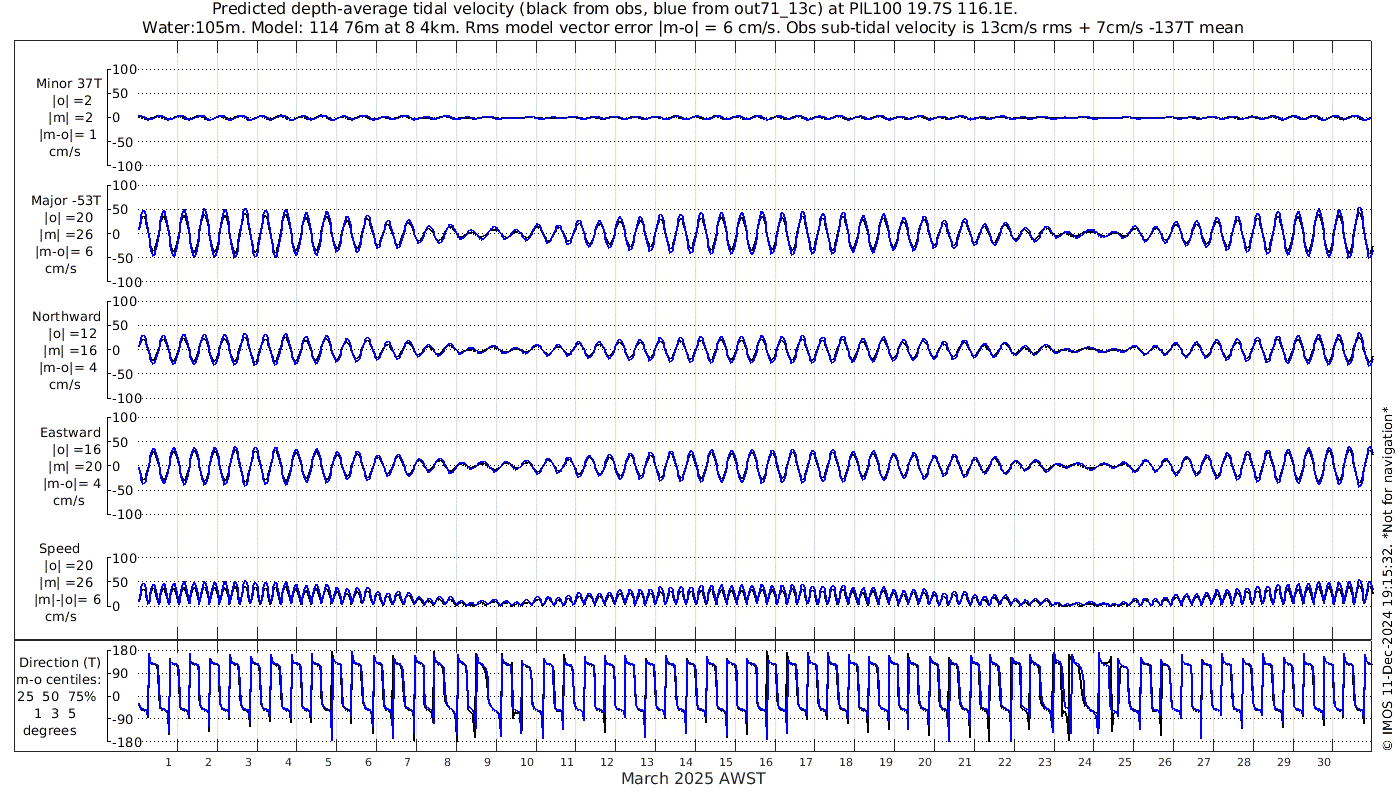1400x800 pixels.
Task: Click the IMOS 'Not for navigation' copyright notice
Action: pos(1387,578)
